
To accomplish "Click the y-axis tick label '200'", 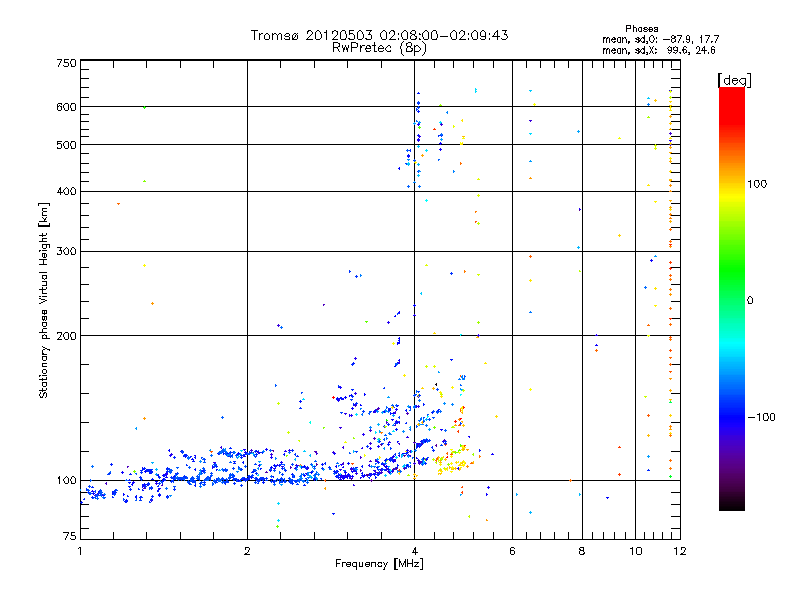I will 66,336.
